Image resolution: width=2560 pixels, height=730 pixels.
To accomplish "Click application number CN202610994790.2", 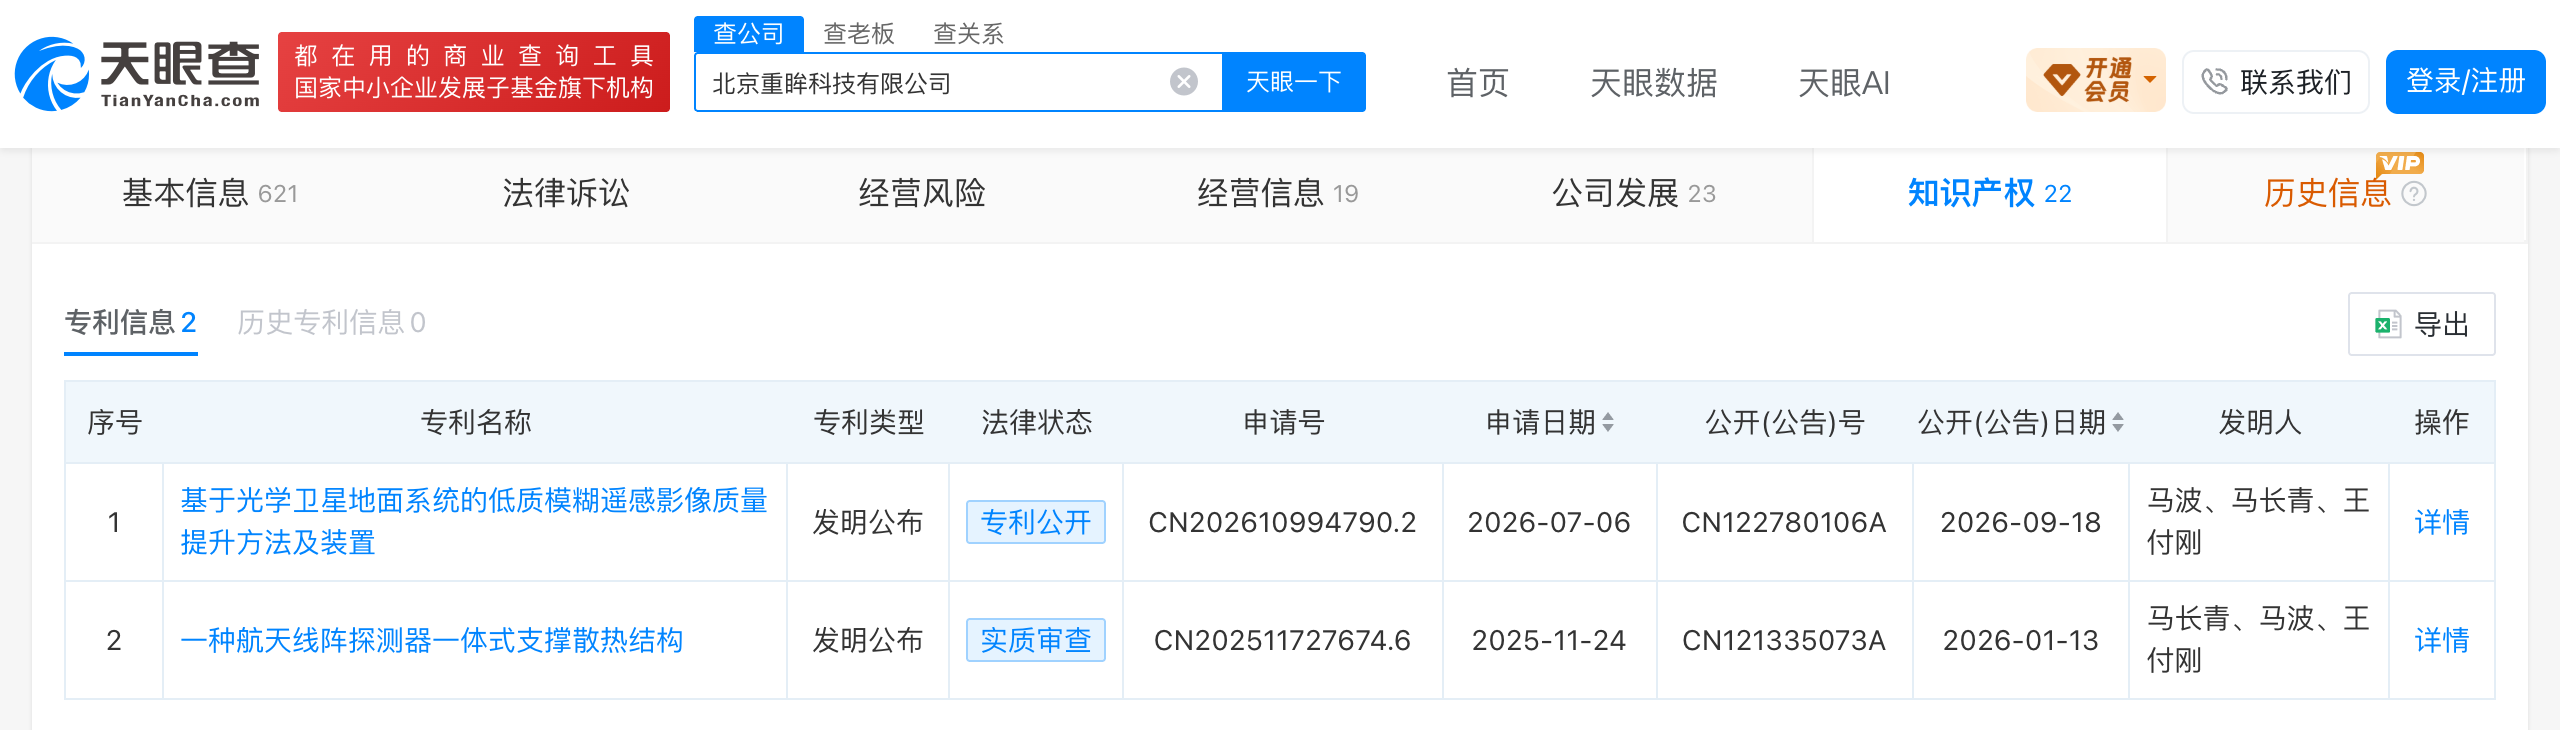I will tap(1282, 522).
